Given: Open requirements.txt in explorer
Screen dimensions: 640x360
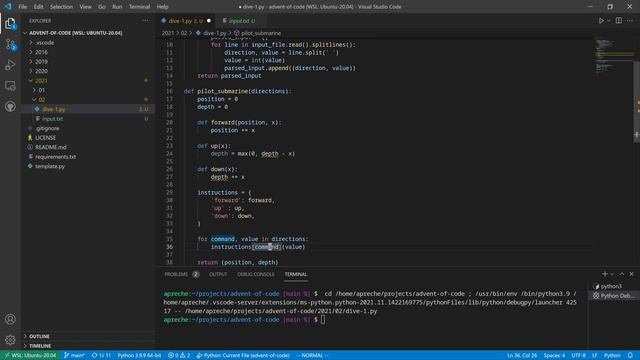Looking at the screenshot, I should (88, 157).
